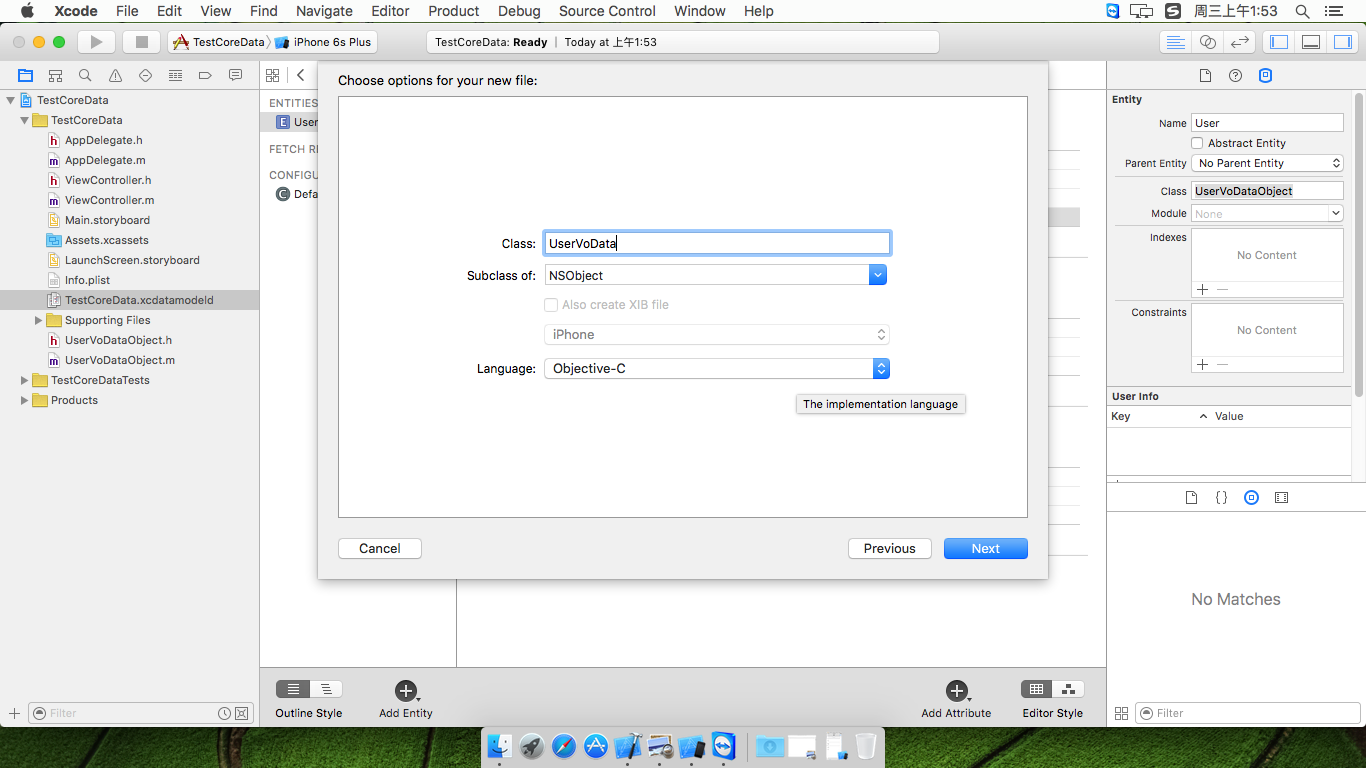This screenshot has width=1366, height=768.
Task: Show the Quick Help inspector
Action: [1235, 76]
